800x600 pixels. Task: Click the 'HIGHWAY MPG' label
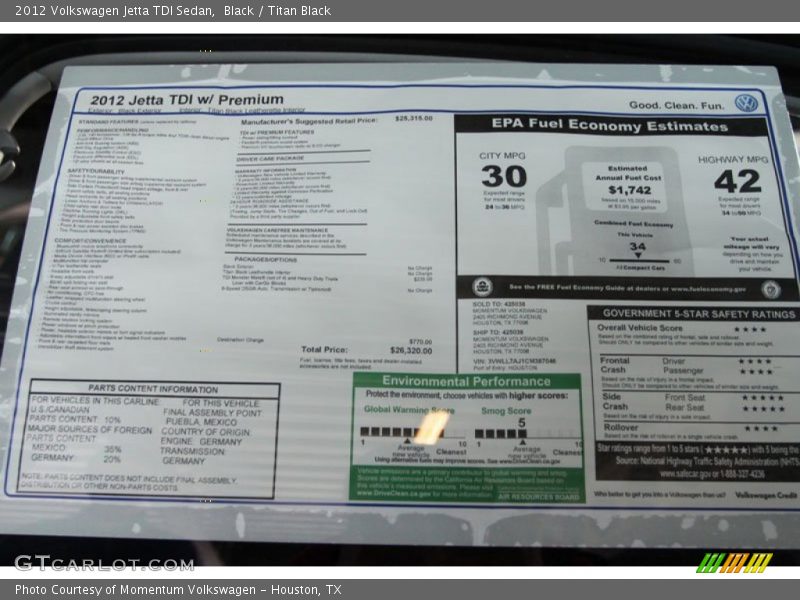pyautogui.click(x=733, y=160)
